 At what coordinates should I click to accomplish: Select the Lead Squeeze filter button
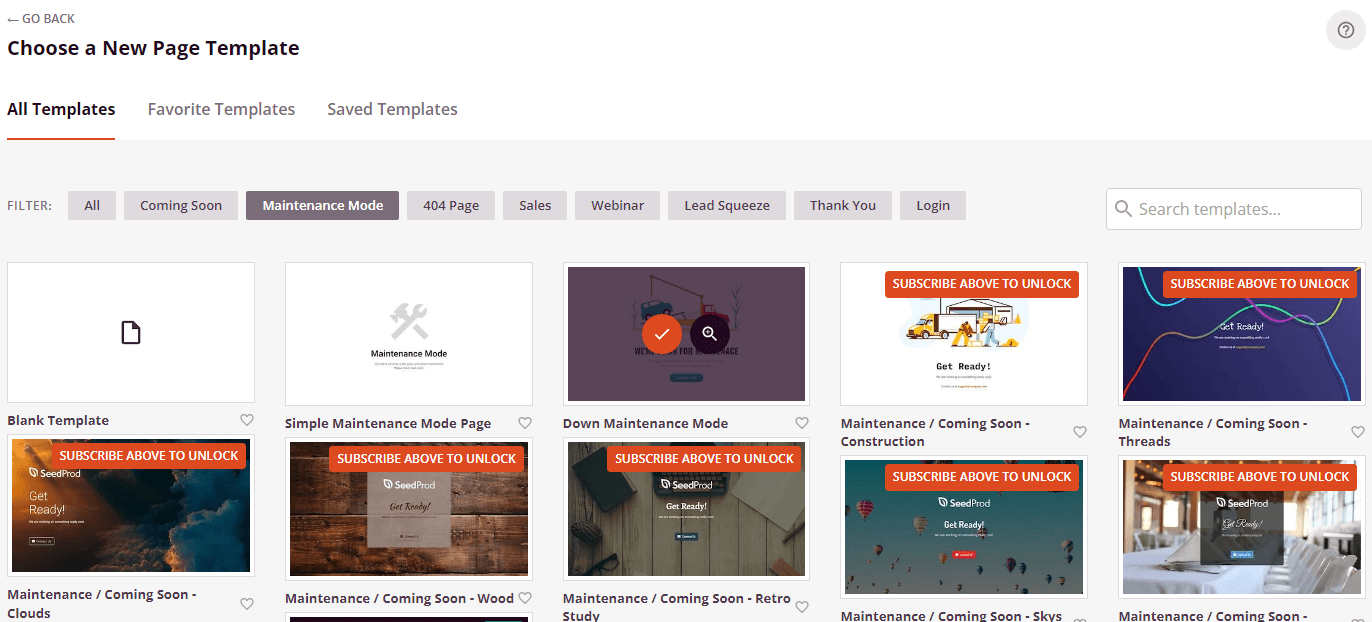click(726, 205)
